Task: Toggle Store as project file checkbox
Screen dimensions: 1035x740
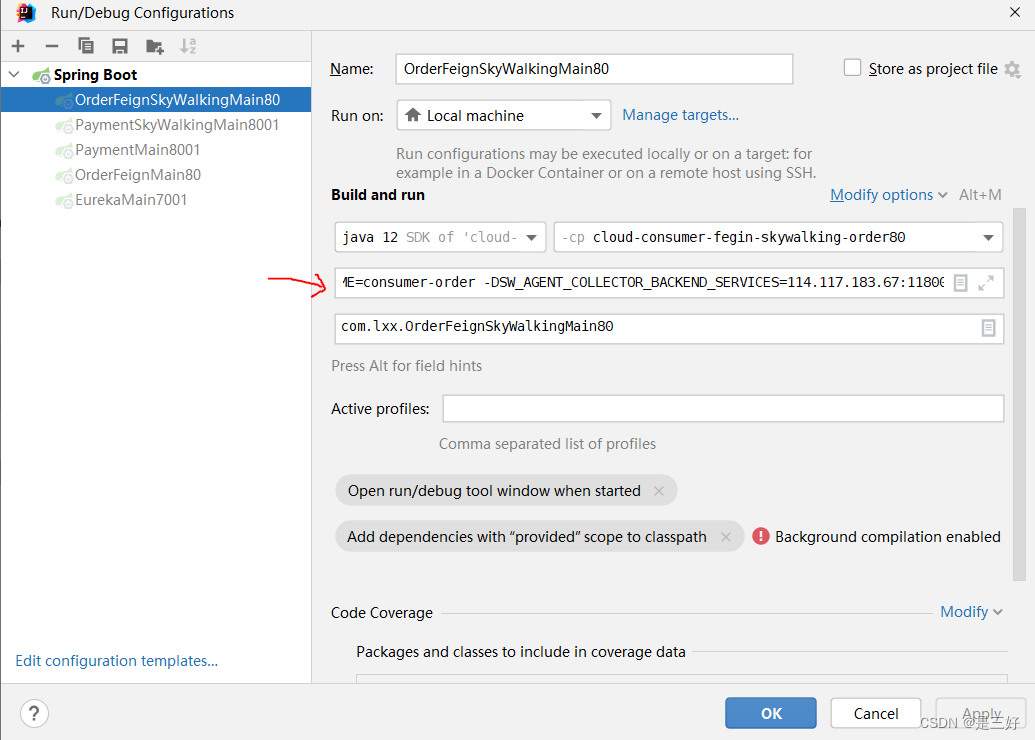Action: coord(852,68)
